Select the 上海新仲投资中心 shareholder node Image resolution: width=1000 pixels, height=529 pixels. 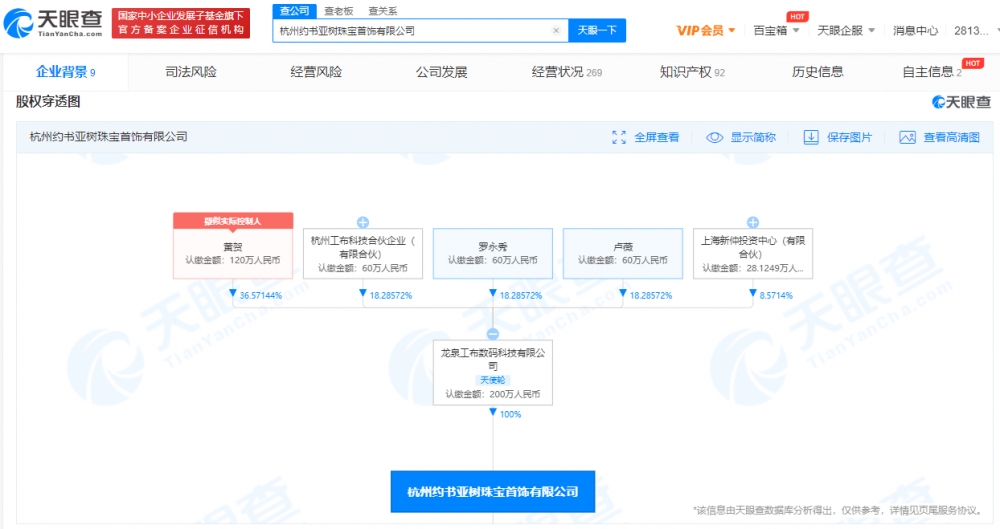[753, 253]
